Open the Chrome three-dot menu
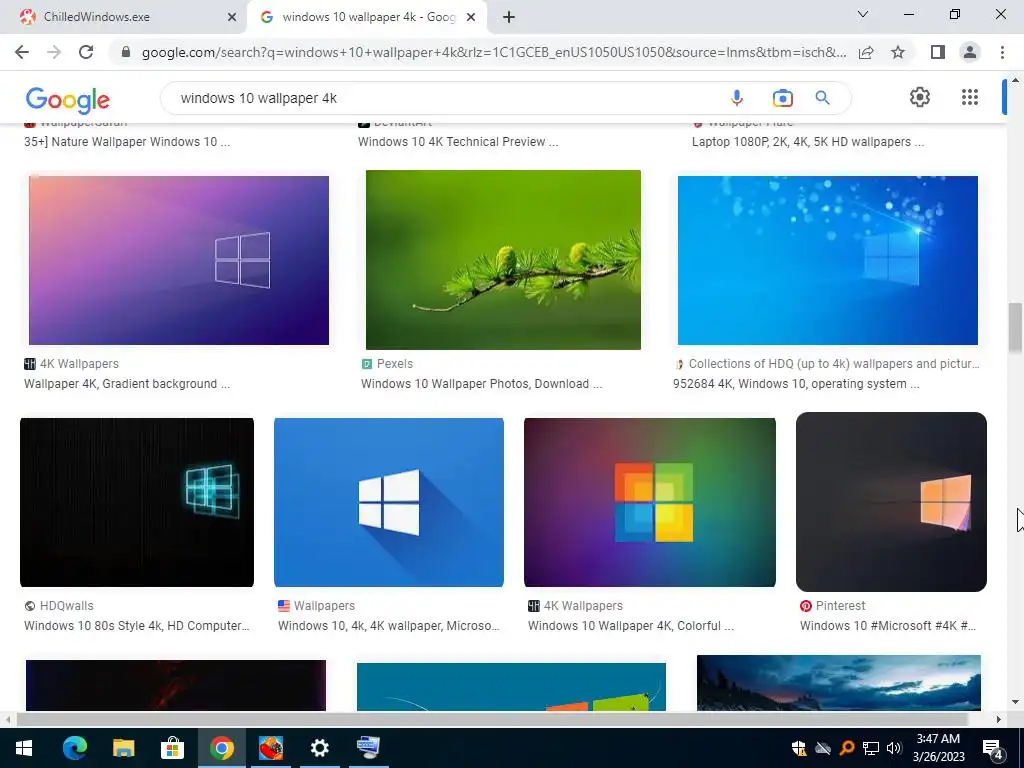The height and width of the screenshot is (768, 1024). 1002,52
